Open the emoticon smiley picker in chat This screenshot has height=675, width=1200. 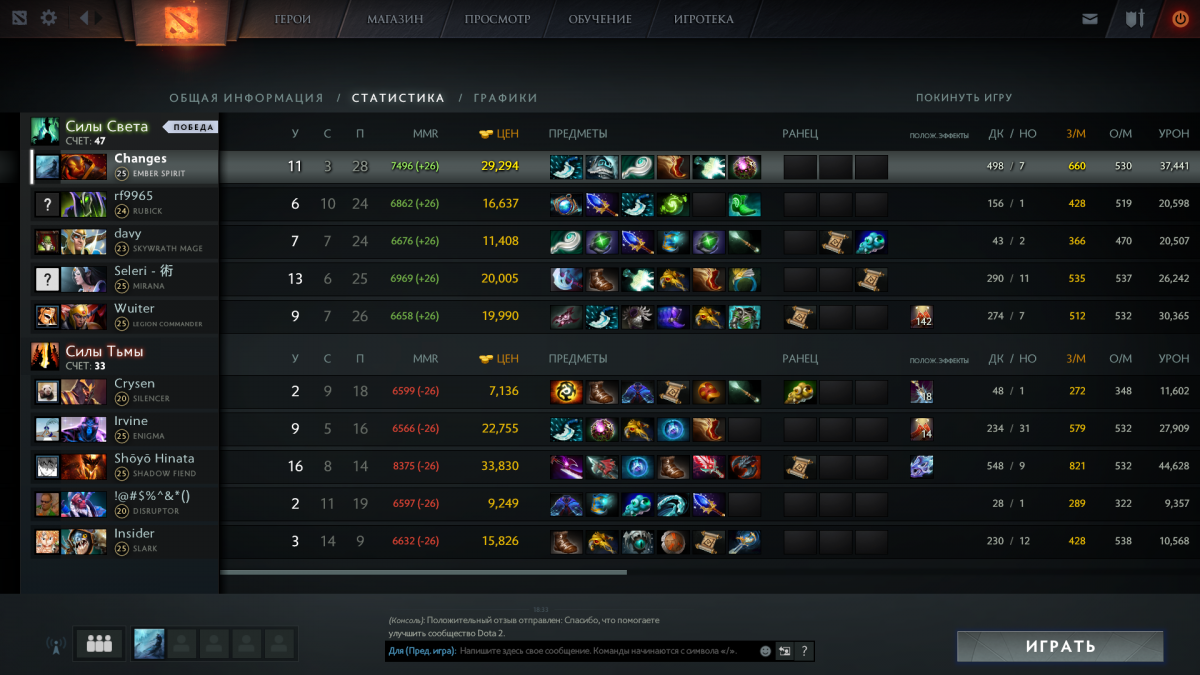(x=765, y=651)
